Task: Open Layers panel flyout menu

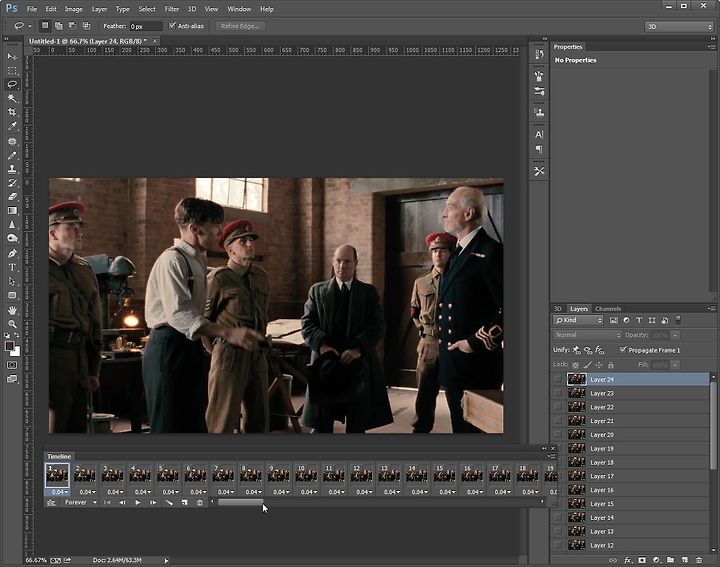Action: tap(711, 309)
